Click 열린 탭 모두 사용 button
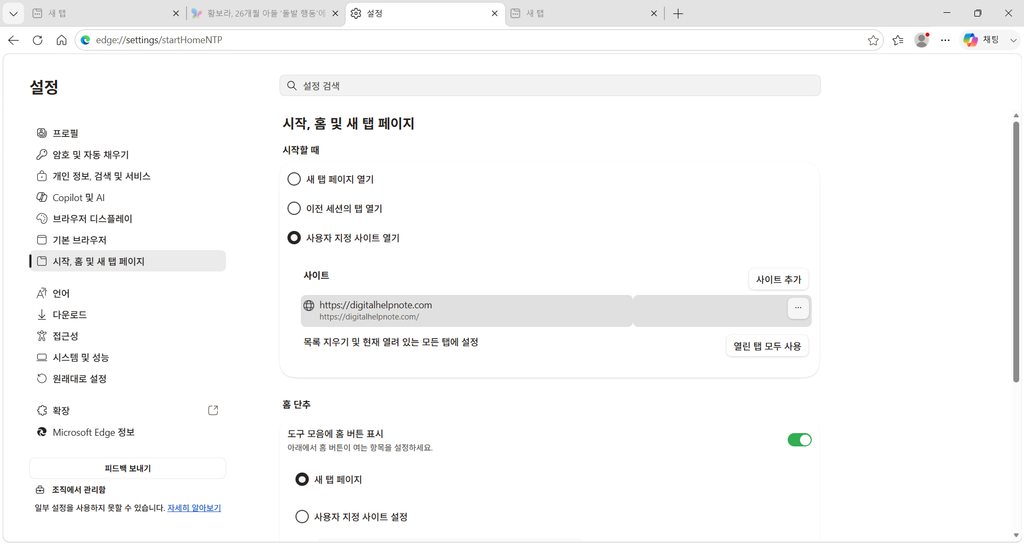 click(767, 346)
